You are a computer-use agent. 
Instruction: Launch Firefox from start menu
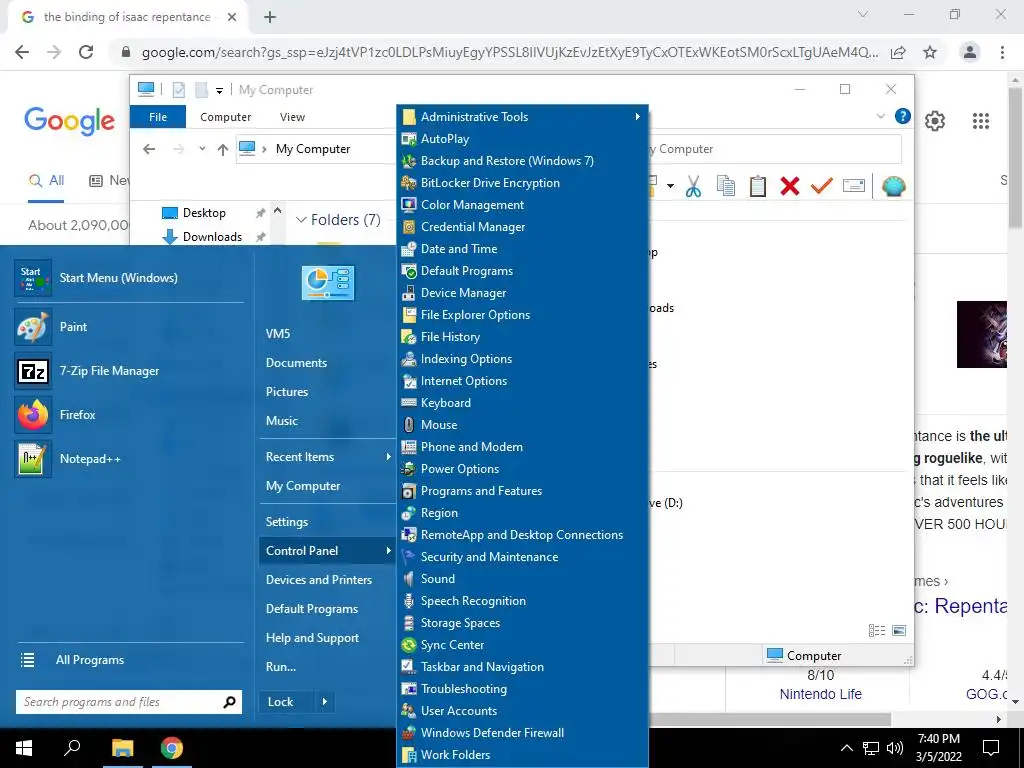(x=33, y=415)
